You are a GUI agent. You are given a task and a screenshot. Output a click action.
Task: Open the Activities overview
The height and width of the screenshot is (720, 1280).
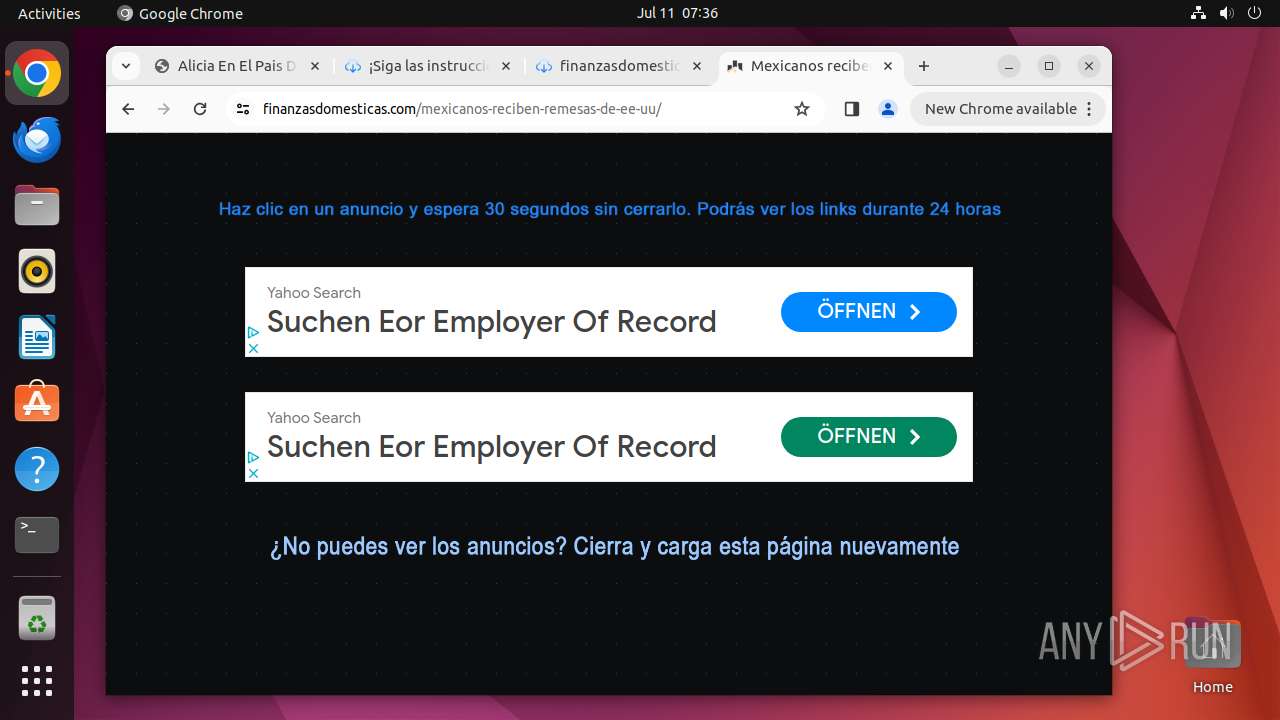(49, 13)
